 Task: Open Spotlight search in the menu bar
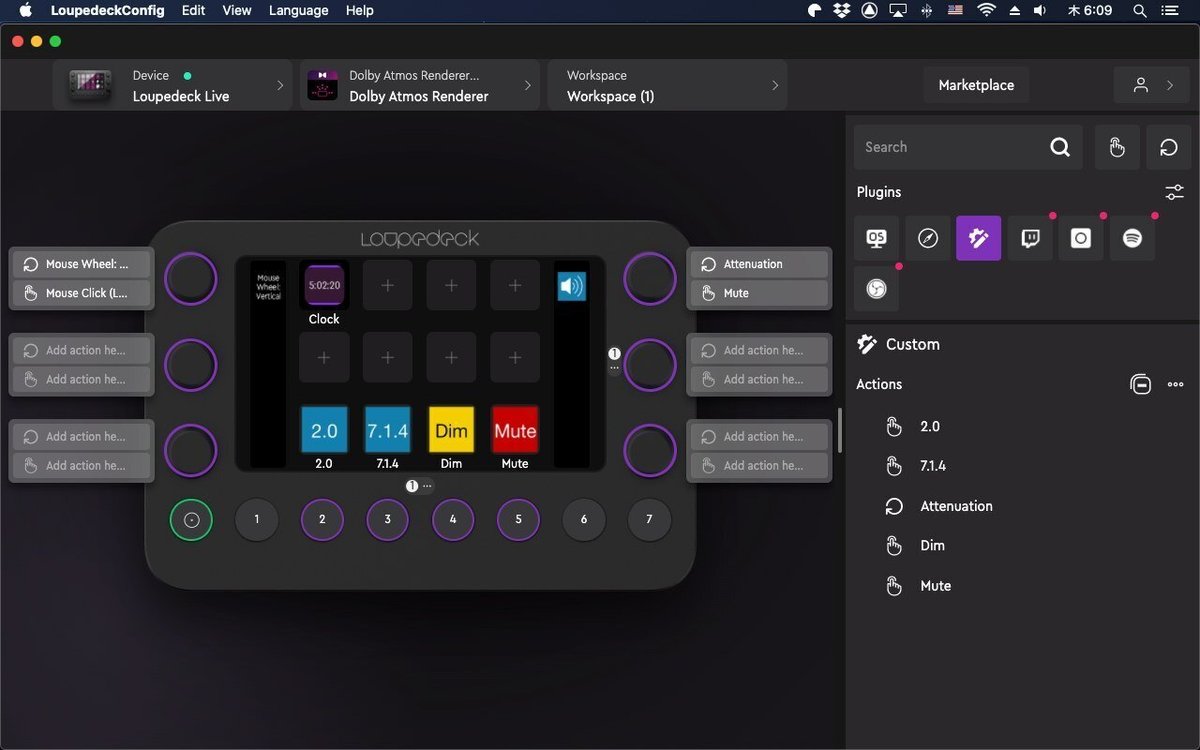pyautogui.click(x=1139, y=10)
